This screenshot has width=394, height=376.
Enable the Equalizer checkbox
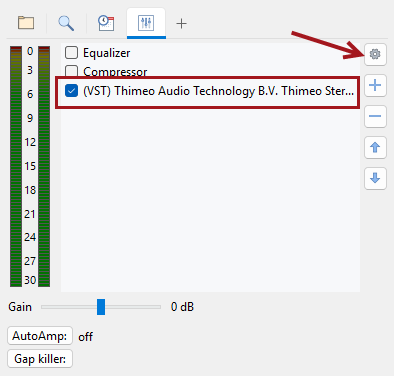[71, 53]
